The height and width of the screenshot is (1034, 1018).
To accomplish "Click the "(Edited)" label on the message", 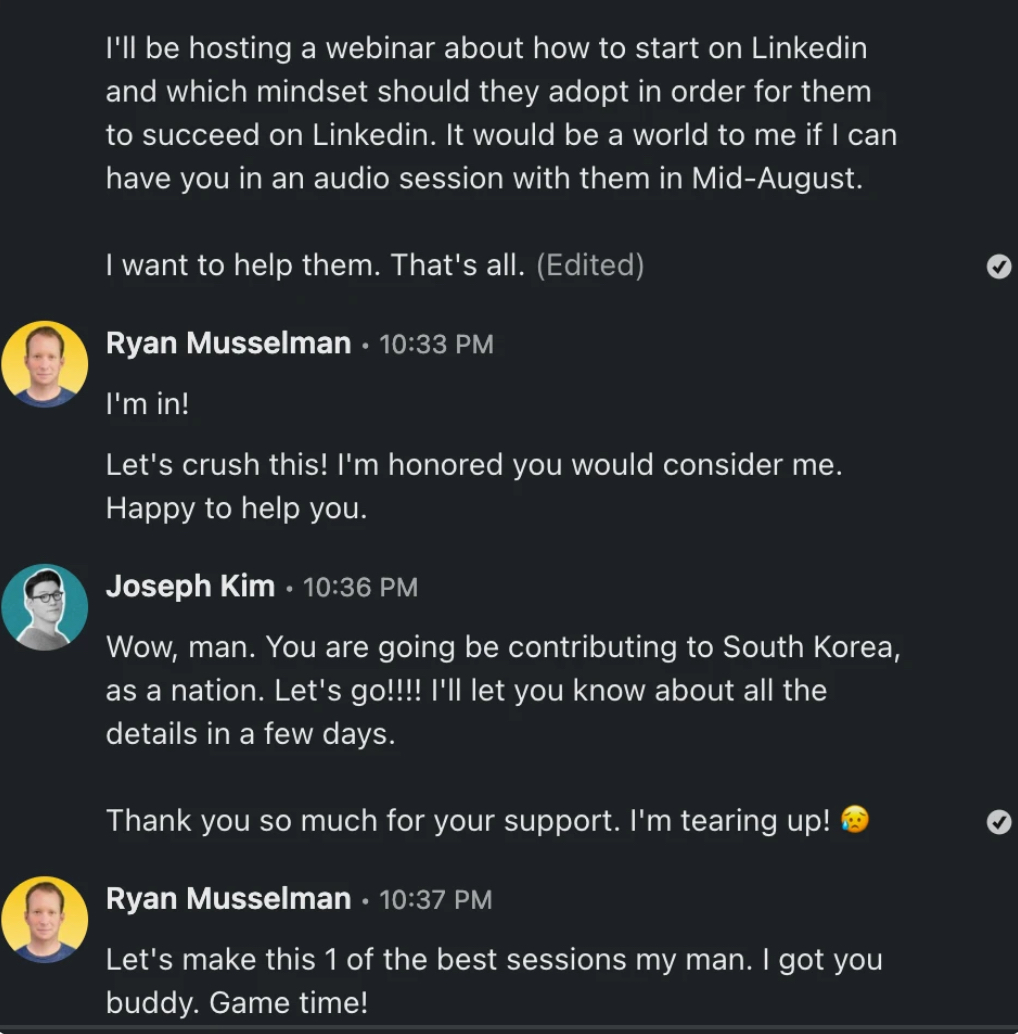I will click(x=590, y=265).
